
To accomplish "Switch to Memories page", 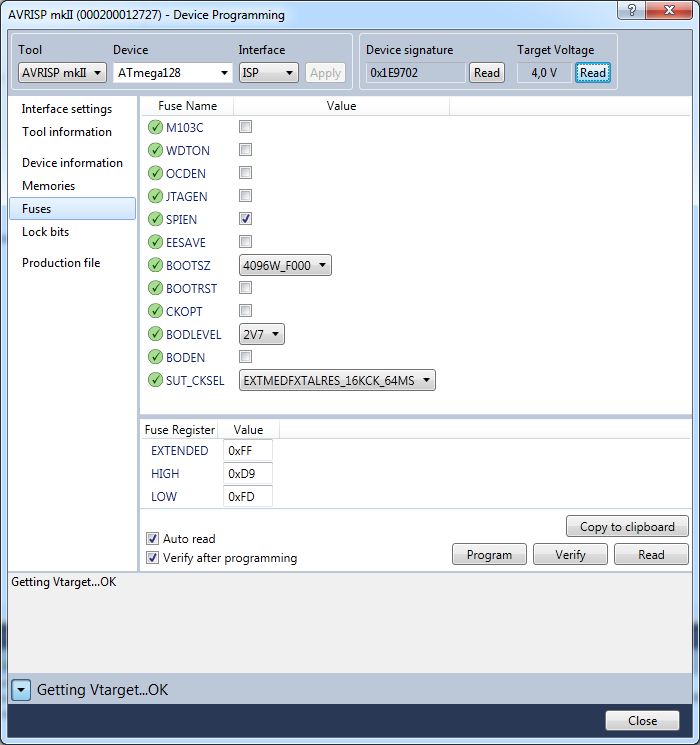I will (48, 185).
